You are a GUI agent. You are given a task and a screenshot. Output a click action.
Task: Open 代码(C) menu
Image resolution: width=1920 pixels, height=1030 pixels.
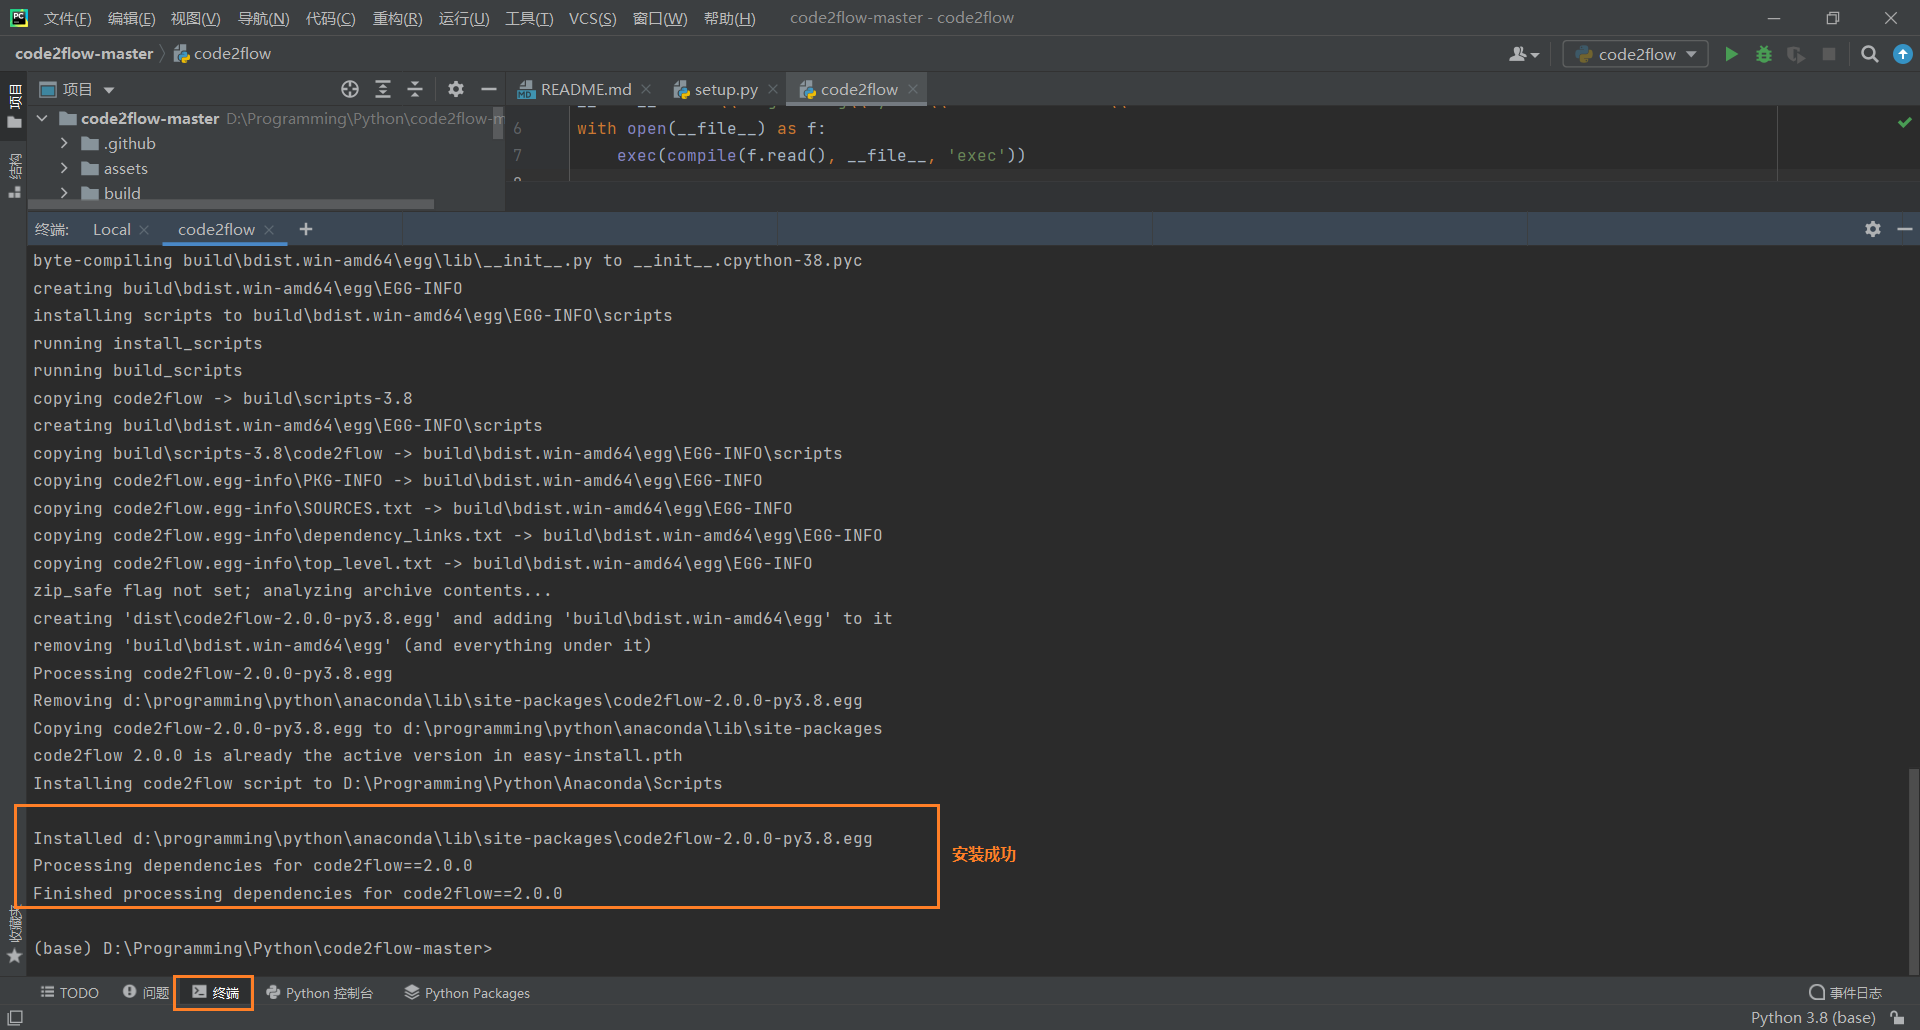pyautogui.click(x=330, y=19)
